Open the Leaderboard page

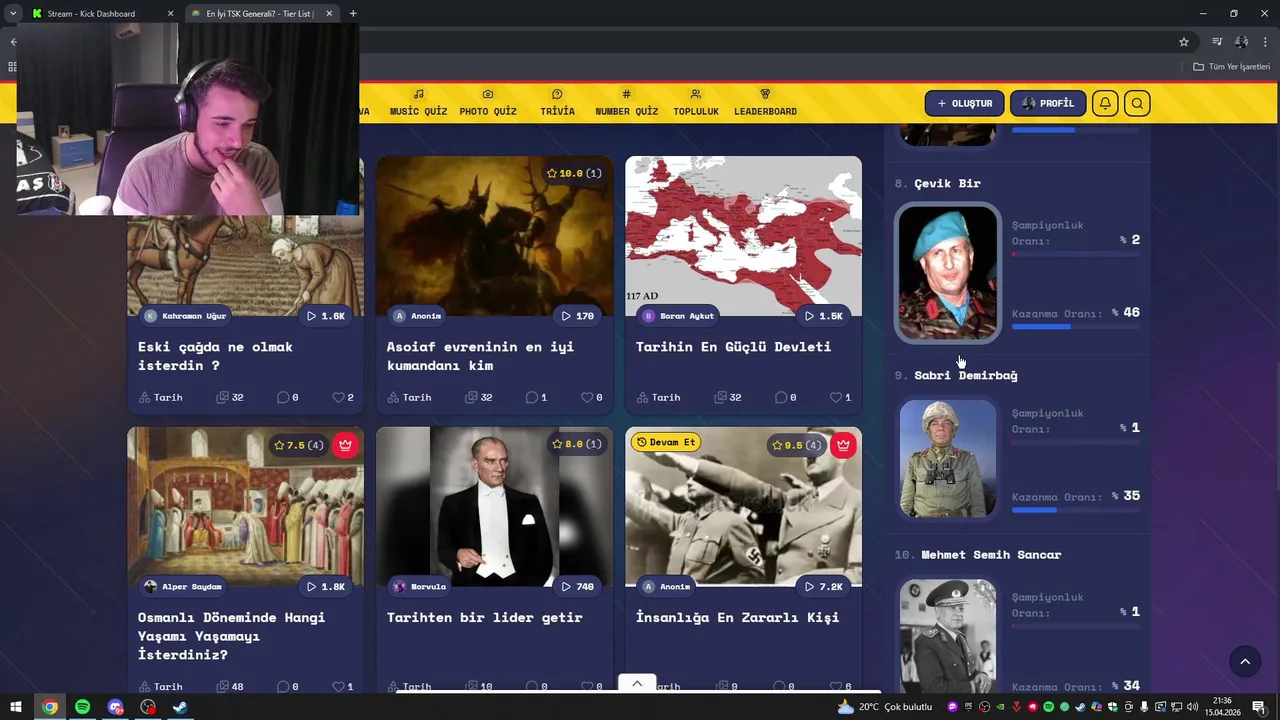click(765, 103)
